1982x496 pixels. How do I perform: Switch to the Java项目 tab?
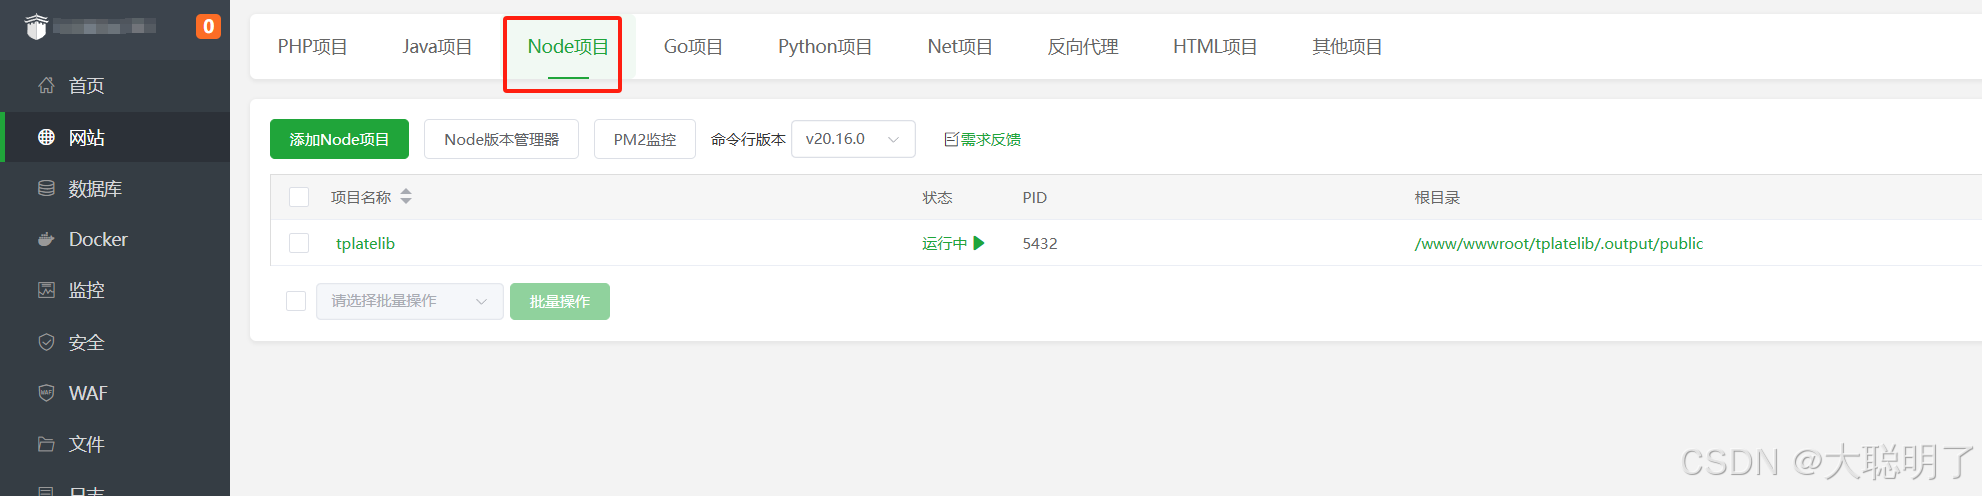(x=437, y=46)
